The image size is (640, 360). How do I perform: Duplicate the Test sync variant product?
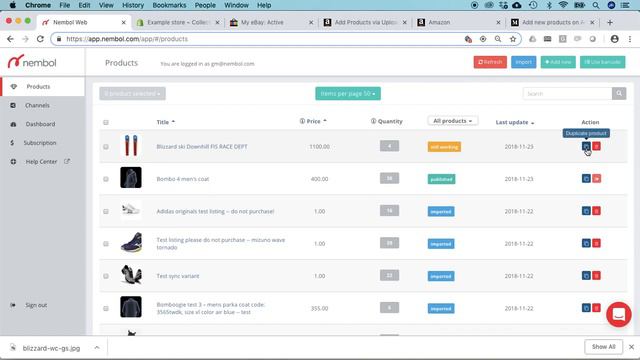(586, 276)
